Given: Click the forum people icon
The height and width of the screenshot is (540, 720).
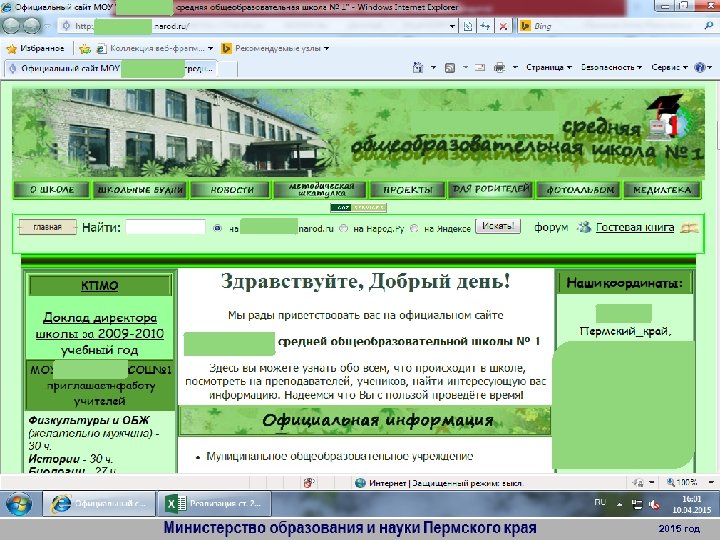Looking at the screenshot, I should coord(584,227).
